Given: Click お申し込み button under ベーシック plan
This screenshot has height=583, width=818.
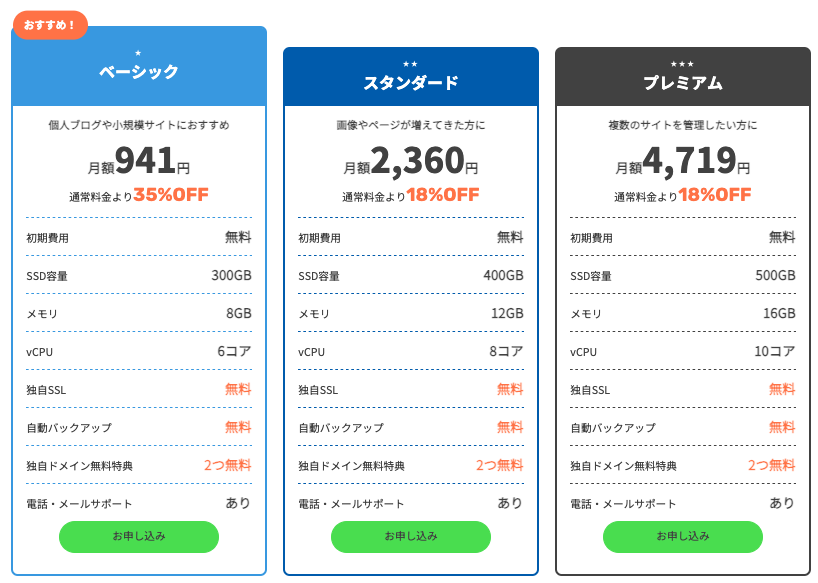Looking at the screenshot, I should pyautogui.click(x=139, y=536).
